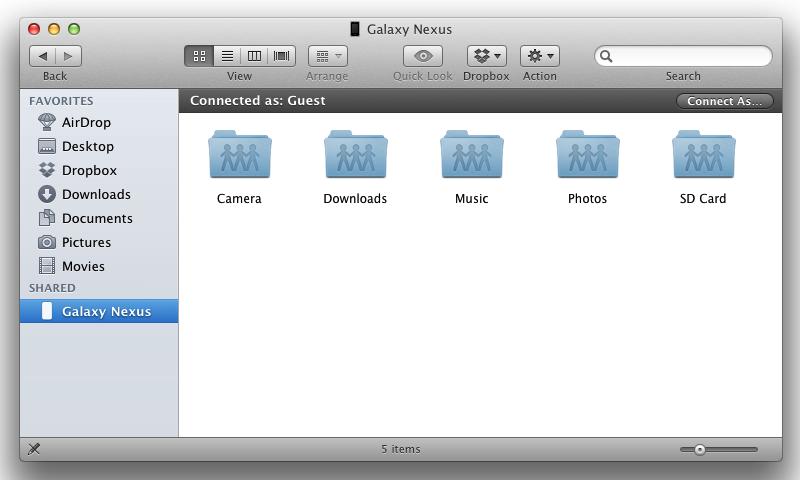Click into the Search field
800x480 pixels.
coord(683,56)
